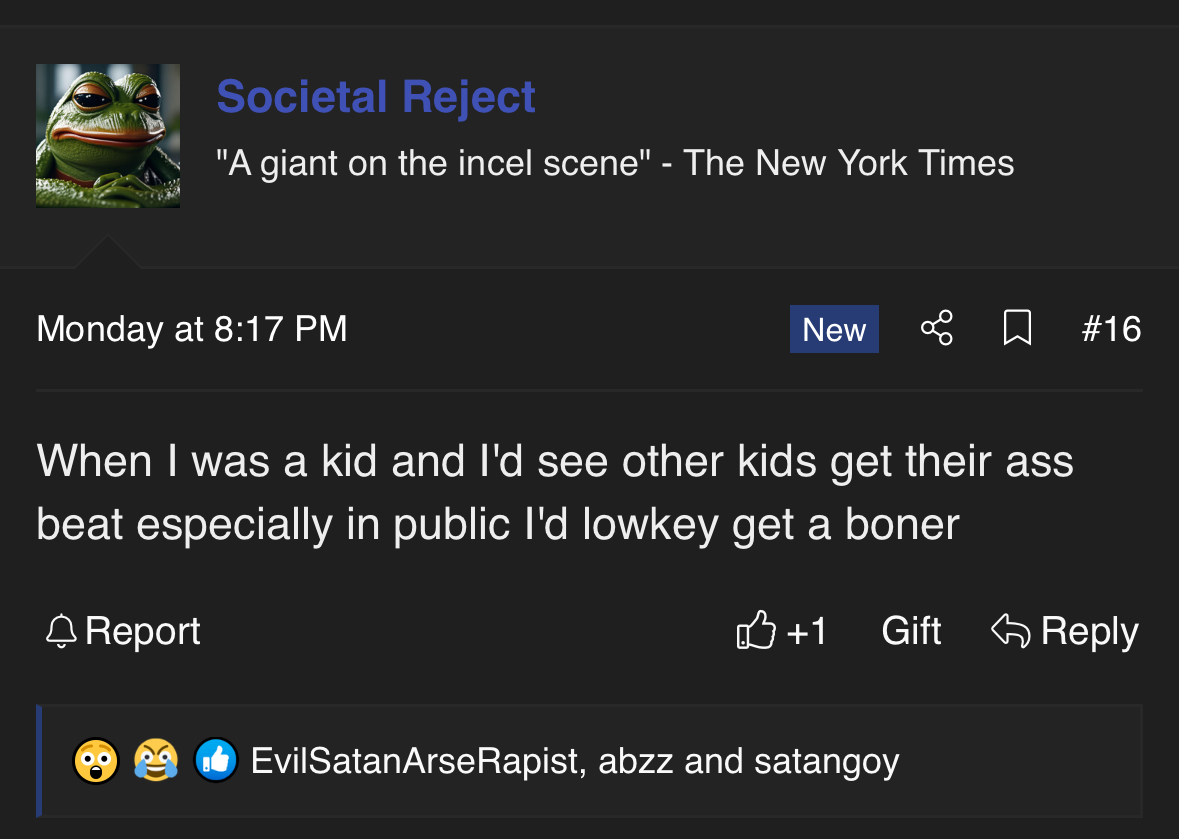Image resolution: width=1179 pixels, height=839 pixels.
Task: Click the +1 like count
Action: point(807,631)
